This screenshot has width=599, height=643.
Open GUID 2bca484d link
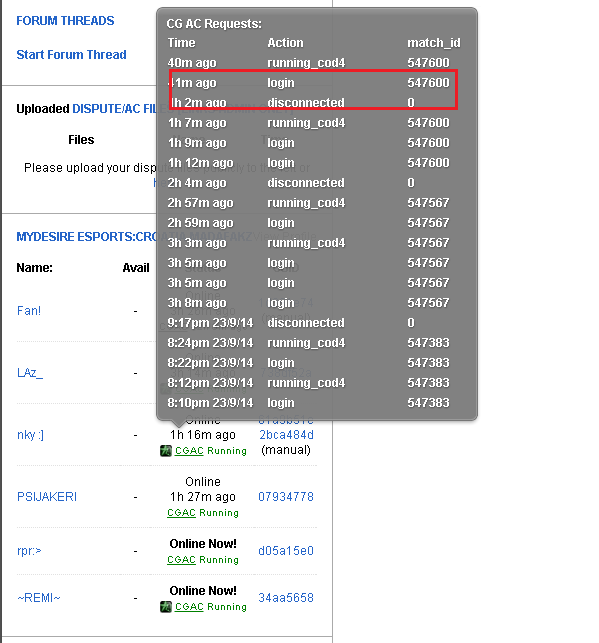pos(286,435)
